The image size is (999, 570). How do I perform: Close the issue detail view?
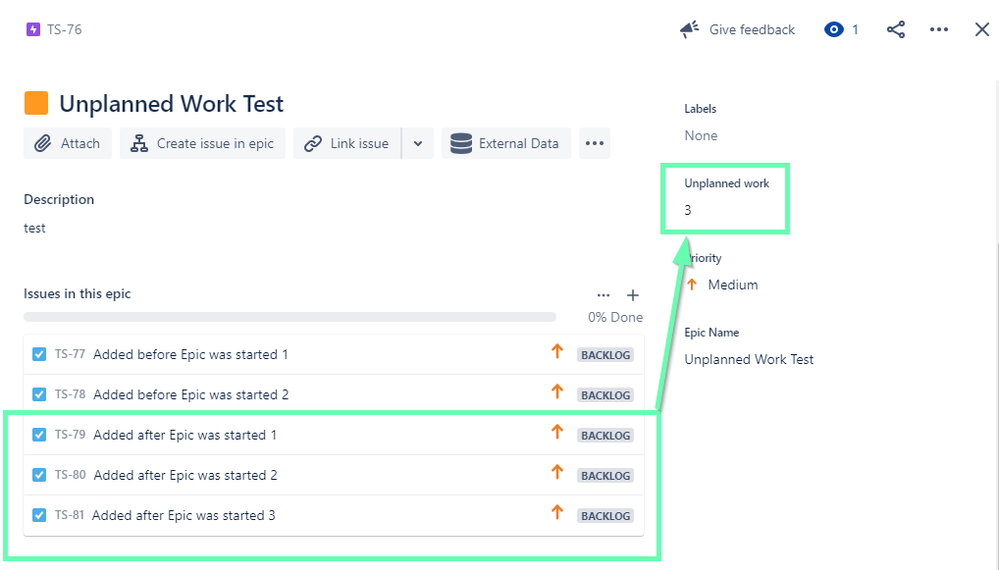pos(982,29)
